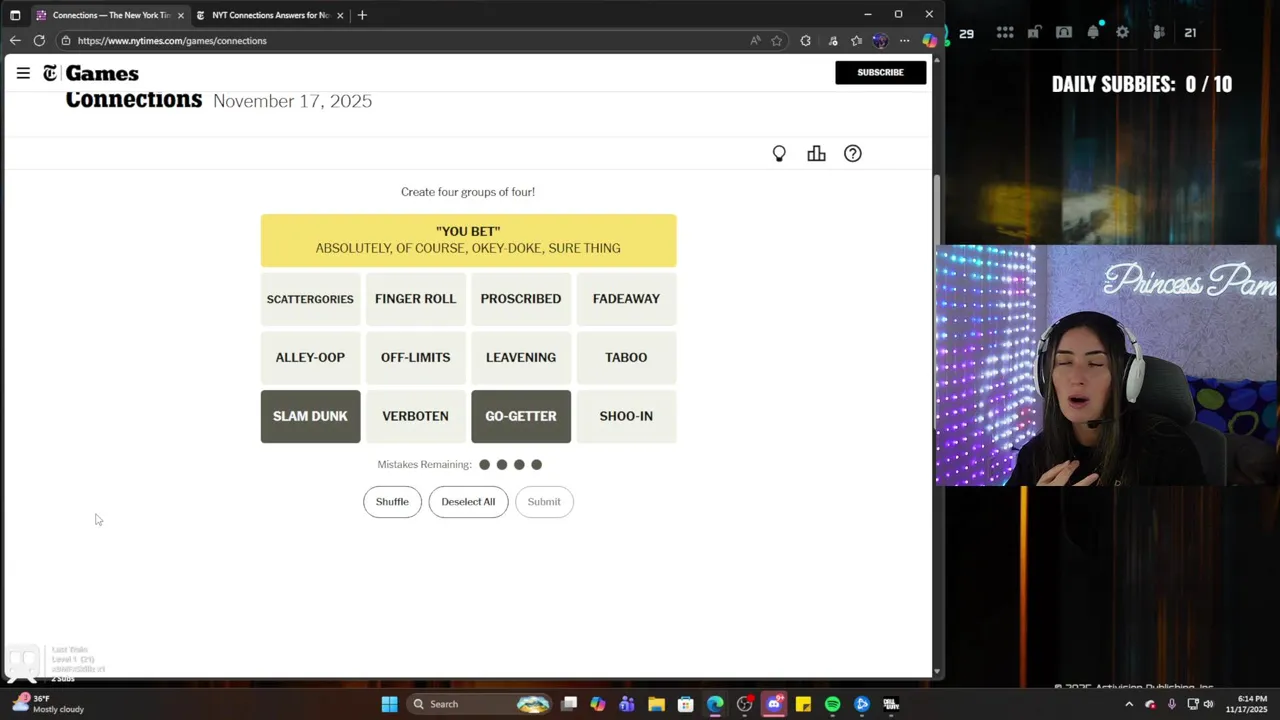Close the NYT Connections Answers tab
The width and height of the screenshot is (1280, 720).
[340, 15]
